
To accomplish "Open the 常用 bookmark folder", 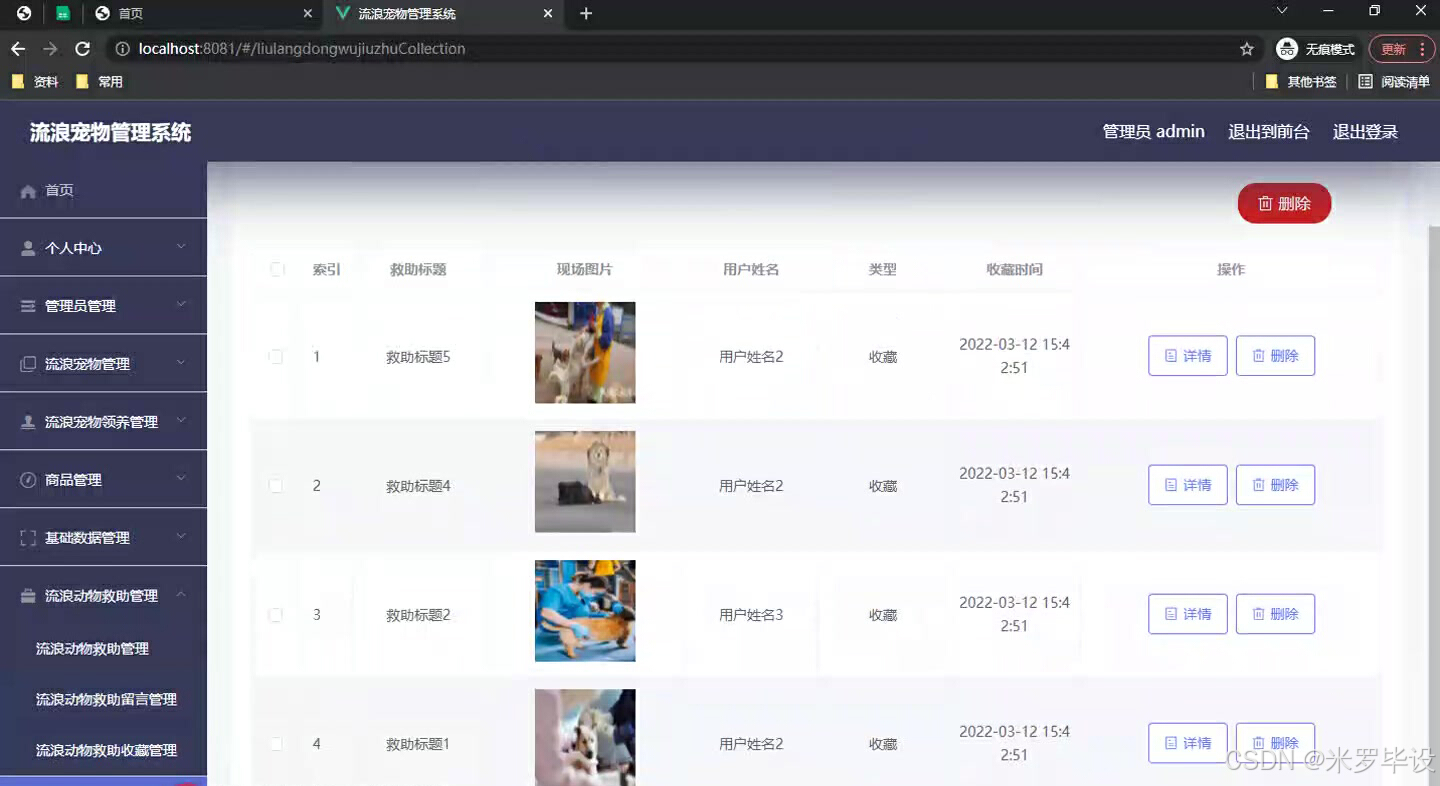I will click(99, 82).
